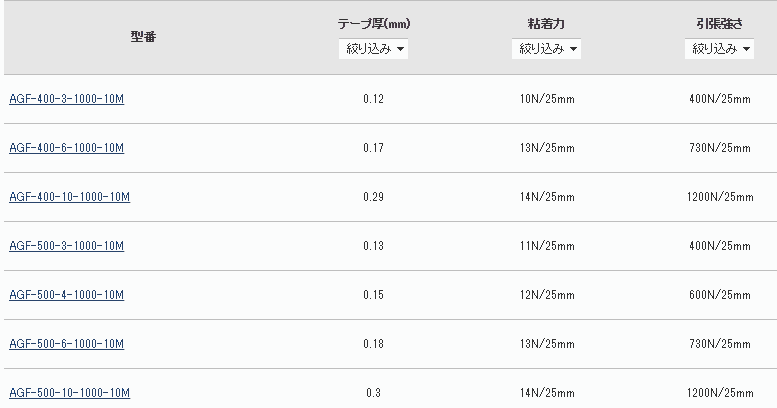Click the 粘着力 column header label
The width and height of the screenshot is (777, 408).
point(546,22)
